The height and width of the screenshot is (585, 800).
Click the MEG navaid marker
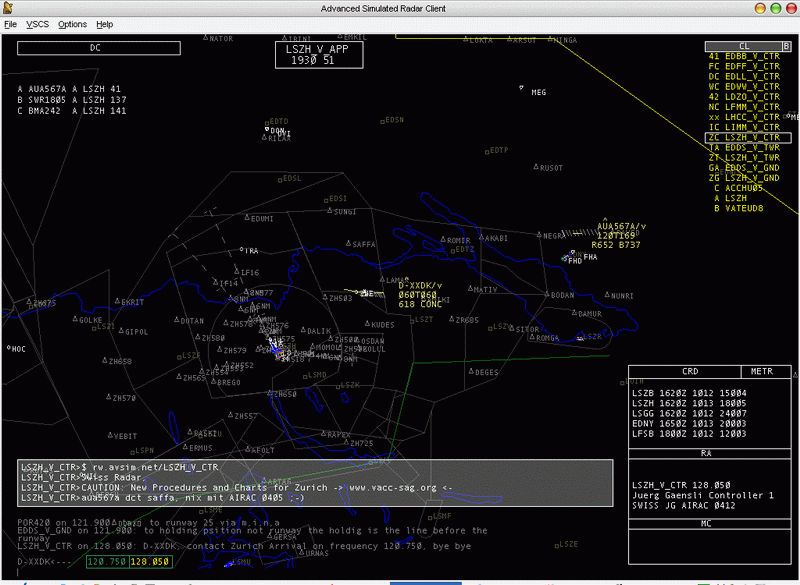click(x=522, y=88)
